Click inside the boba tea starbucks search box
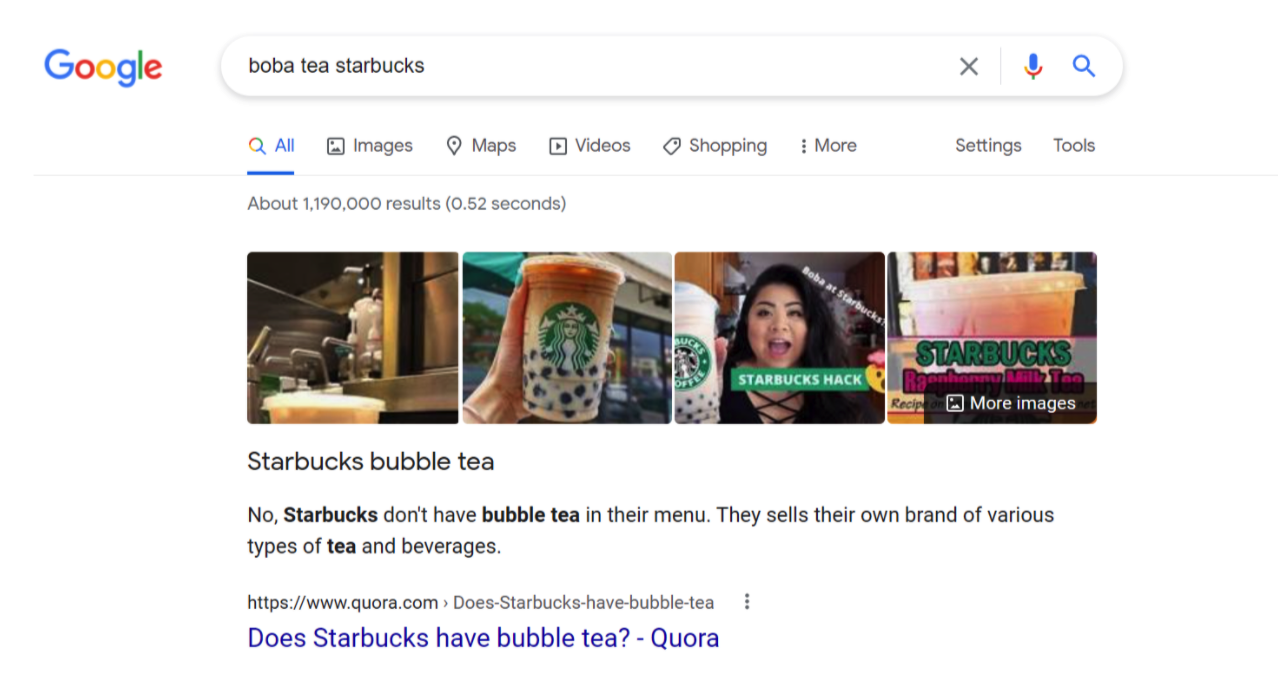The width and height of the screenshot is (1278, 698). (590, 66)
